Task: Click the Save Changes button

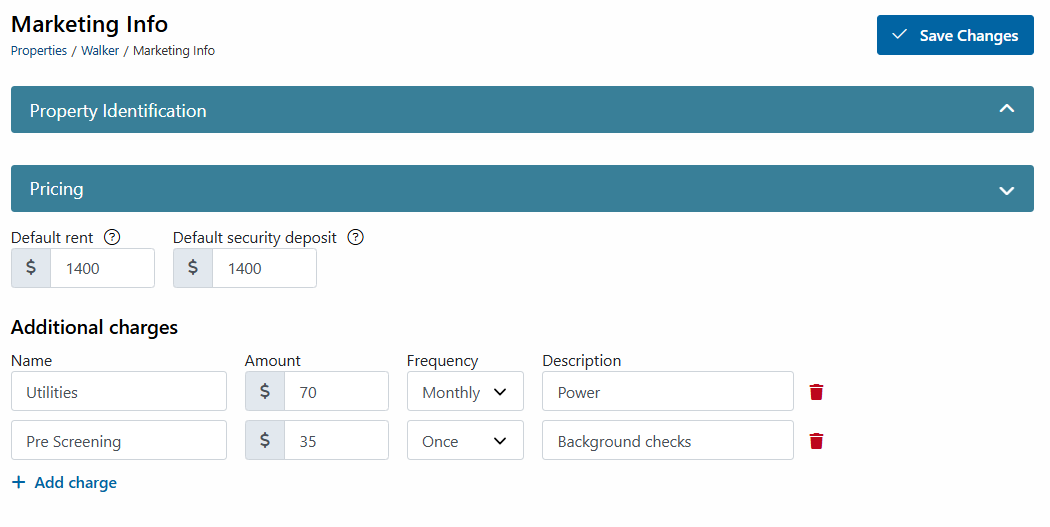Action: coord(955,35)
